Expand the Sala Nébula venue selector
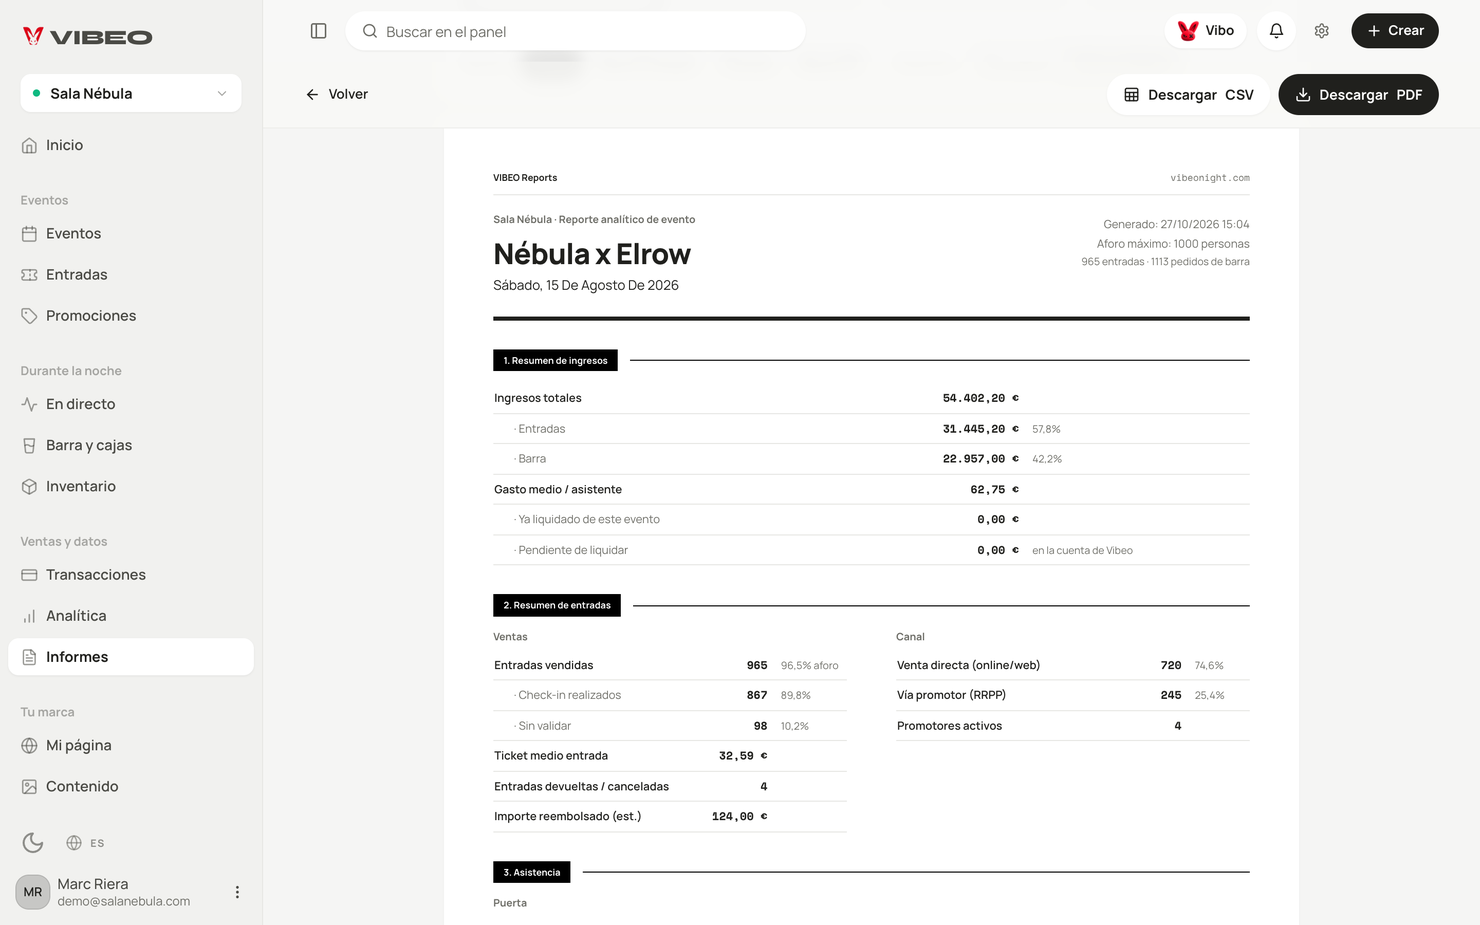 (x=131, y=93)
